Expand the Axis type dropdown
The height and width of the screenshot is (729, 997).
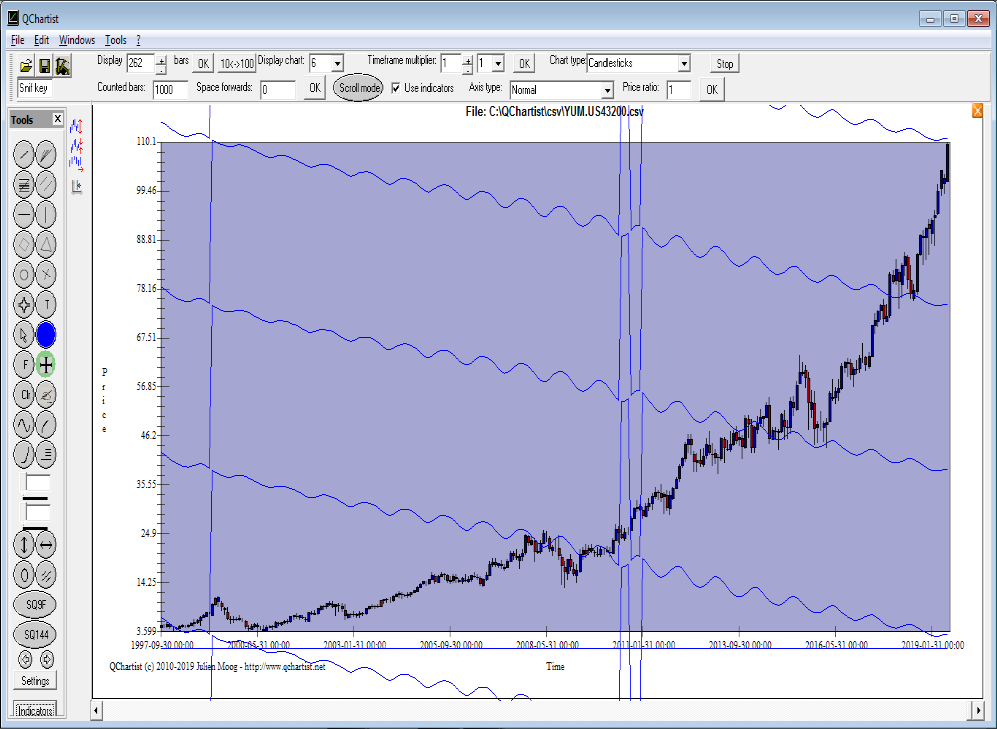607,90
